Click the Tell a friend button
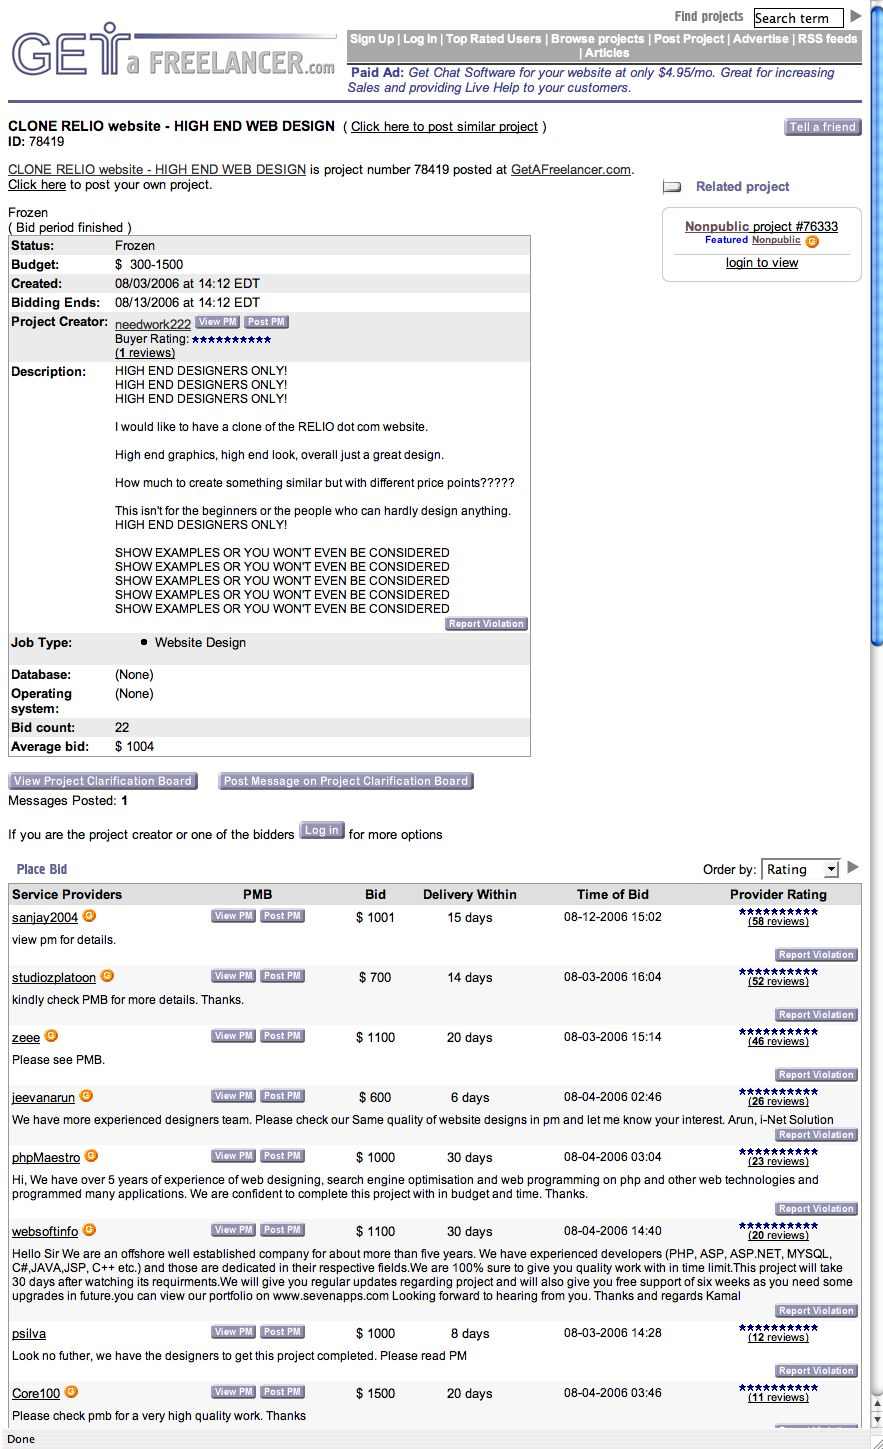Viewport: 883px width, 1449px height. [823, 127]
